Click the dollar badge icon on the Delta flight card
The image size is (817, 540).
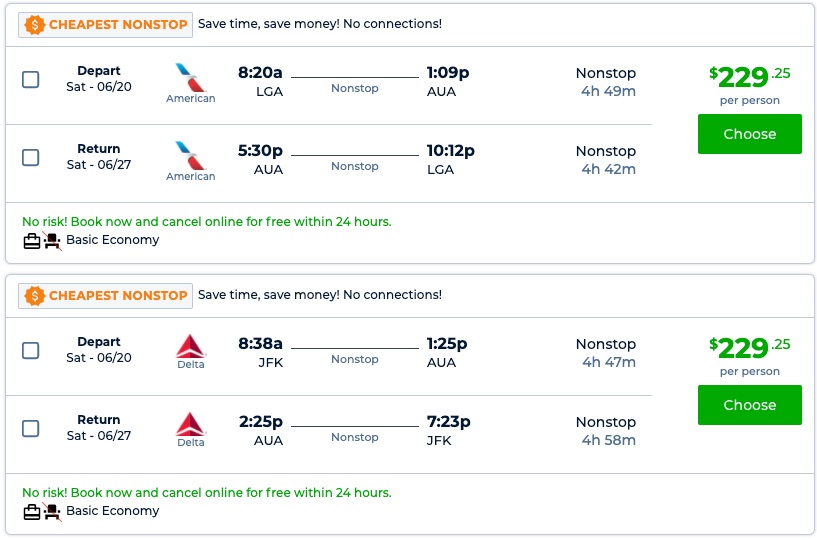point(35,295)
